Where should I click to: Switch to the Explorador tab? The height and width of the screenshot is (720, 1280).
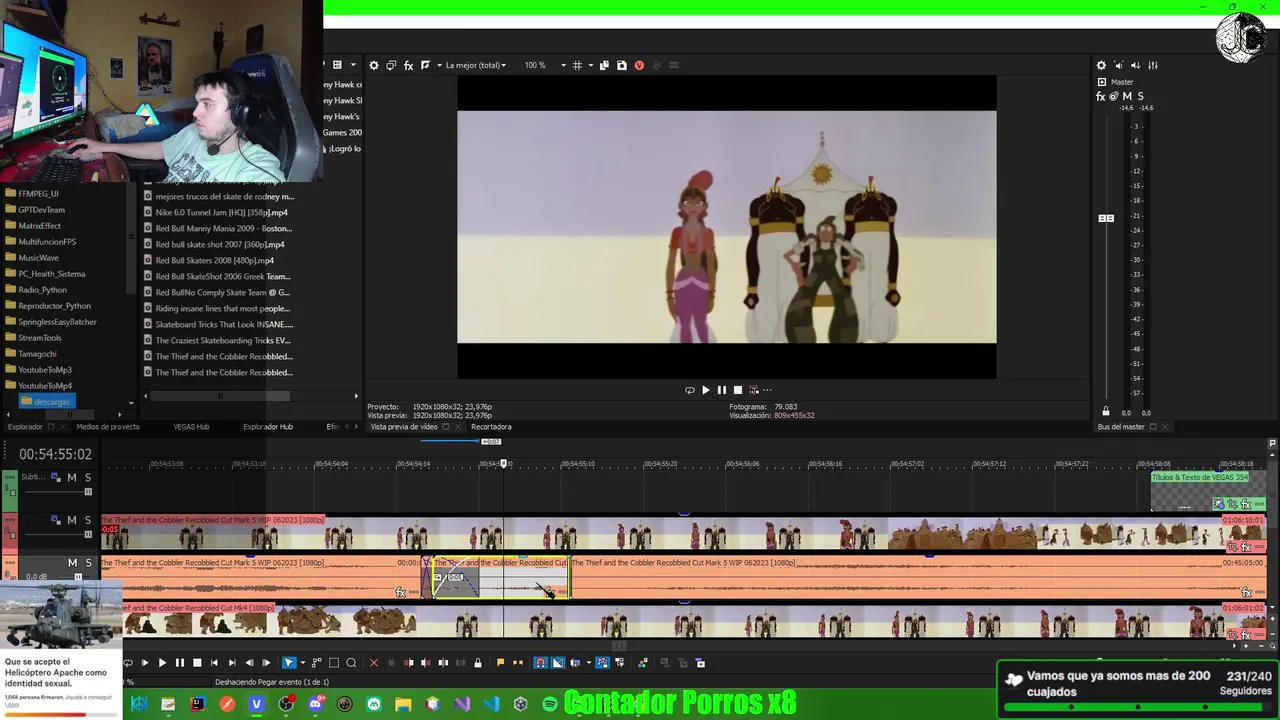[25, 427]
